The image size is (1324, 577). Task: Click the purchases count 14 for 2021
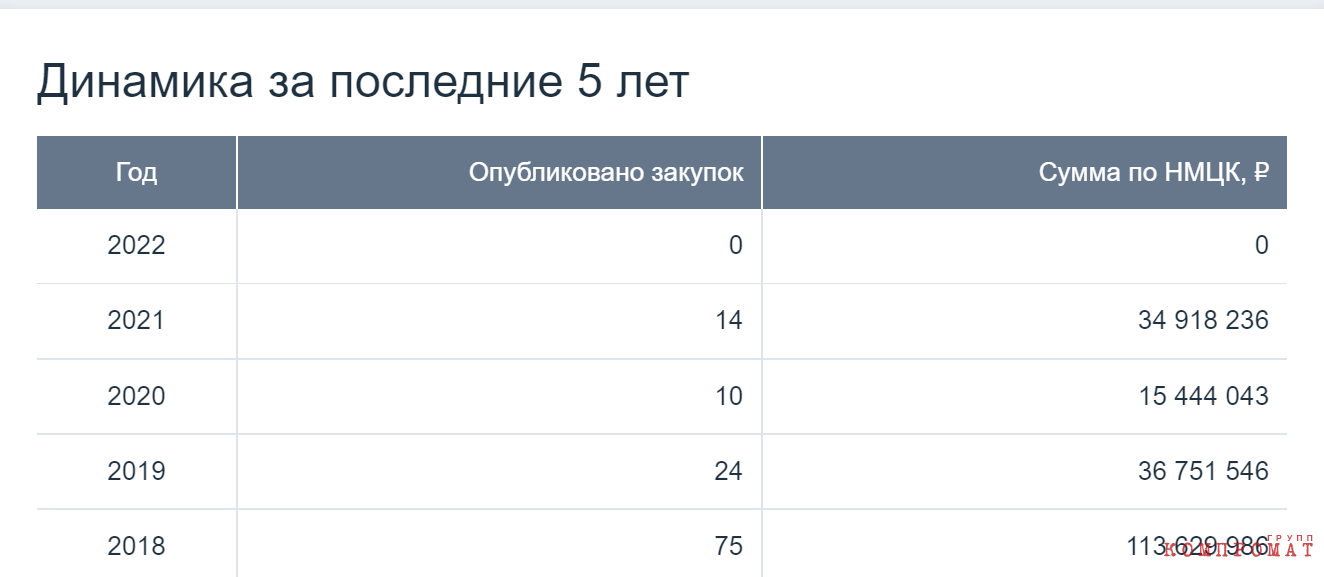pos(729,321)
